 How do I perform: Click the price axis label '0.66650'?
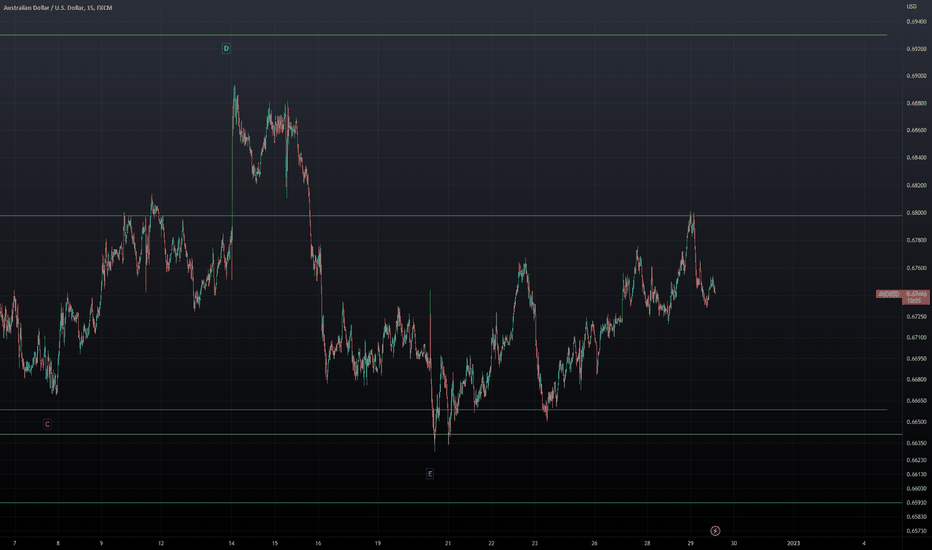(916, 401)
